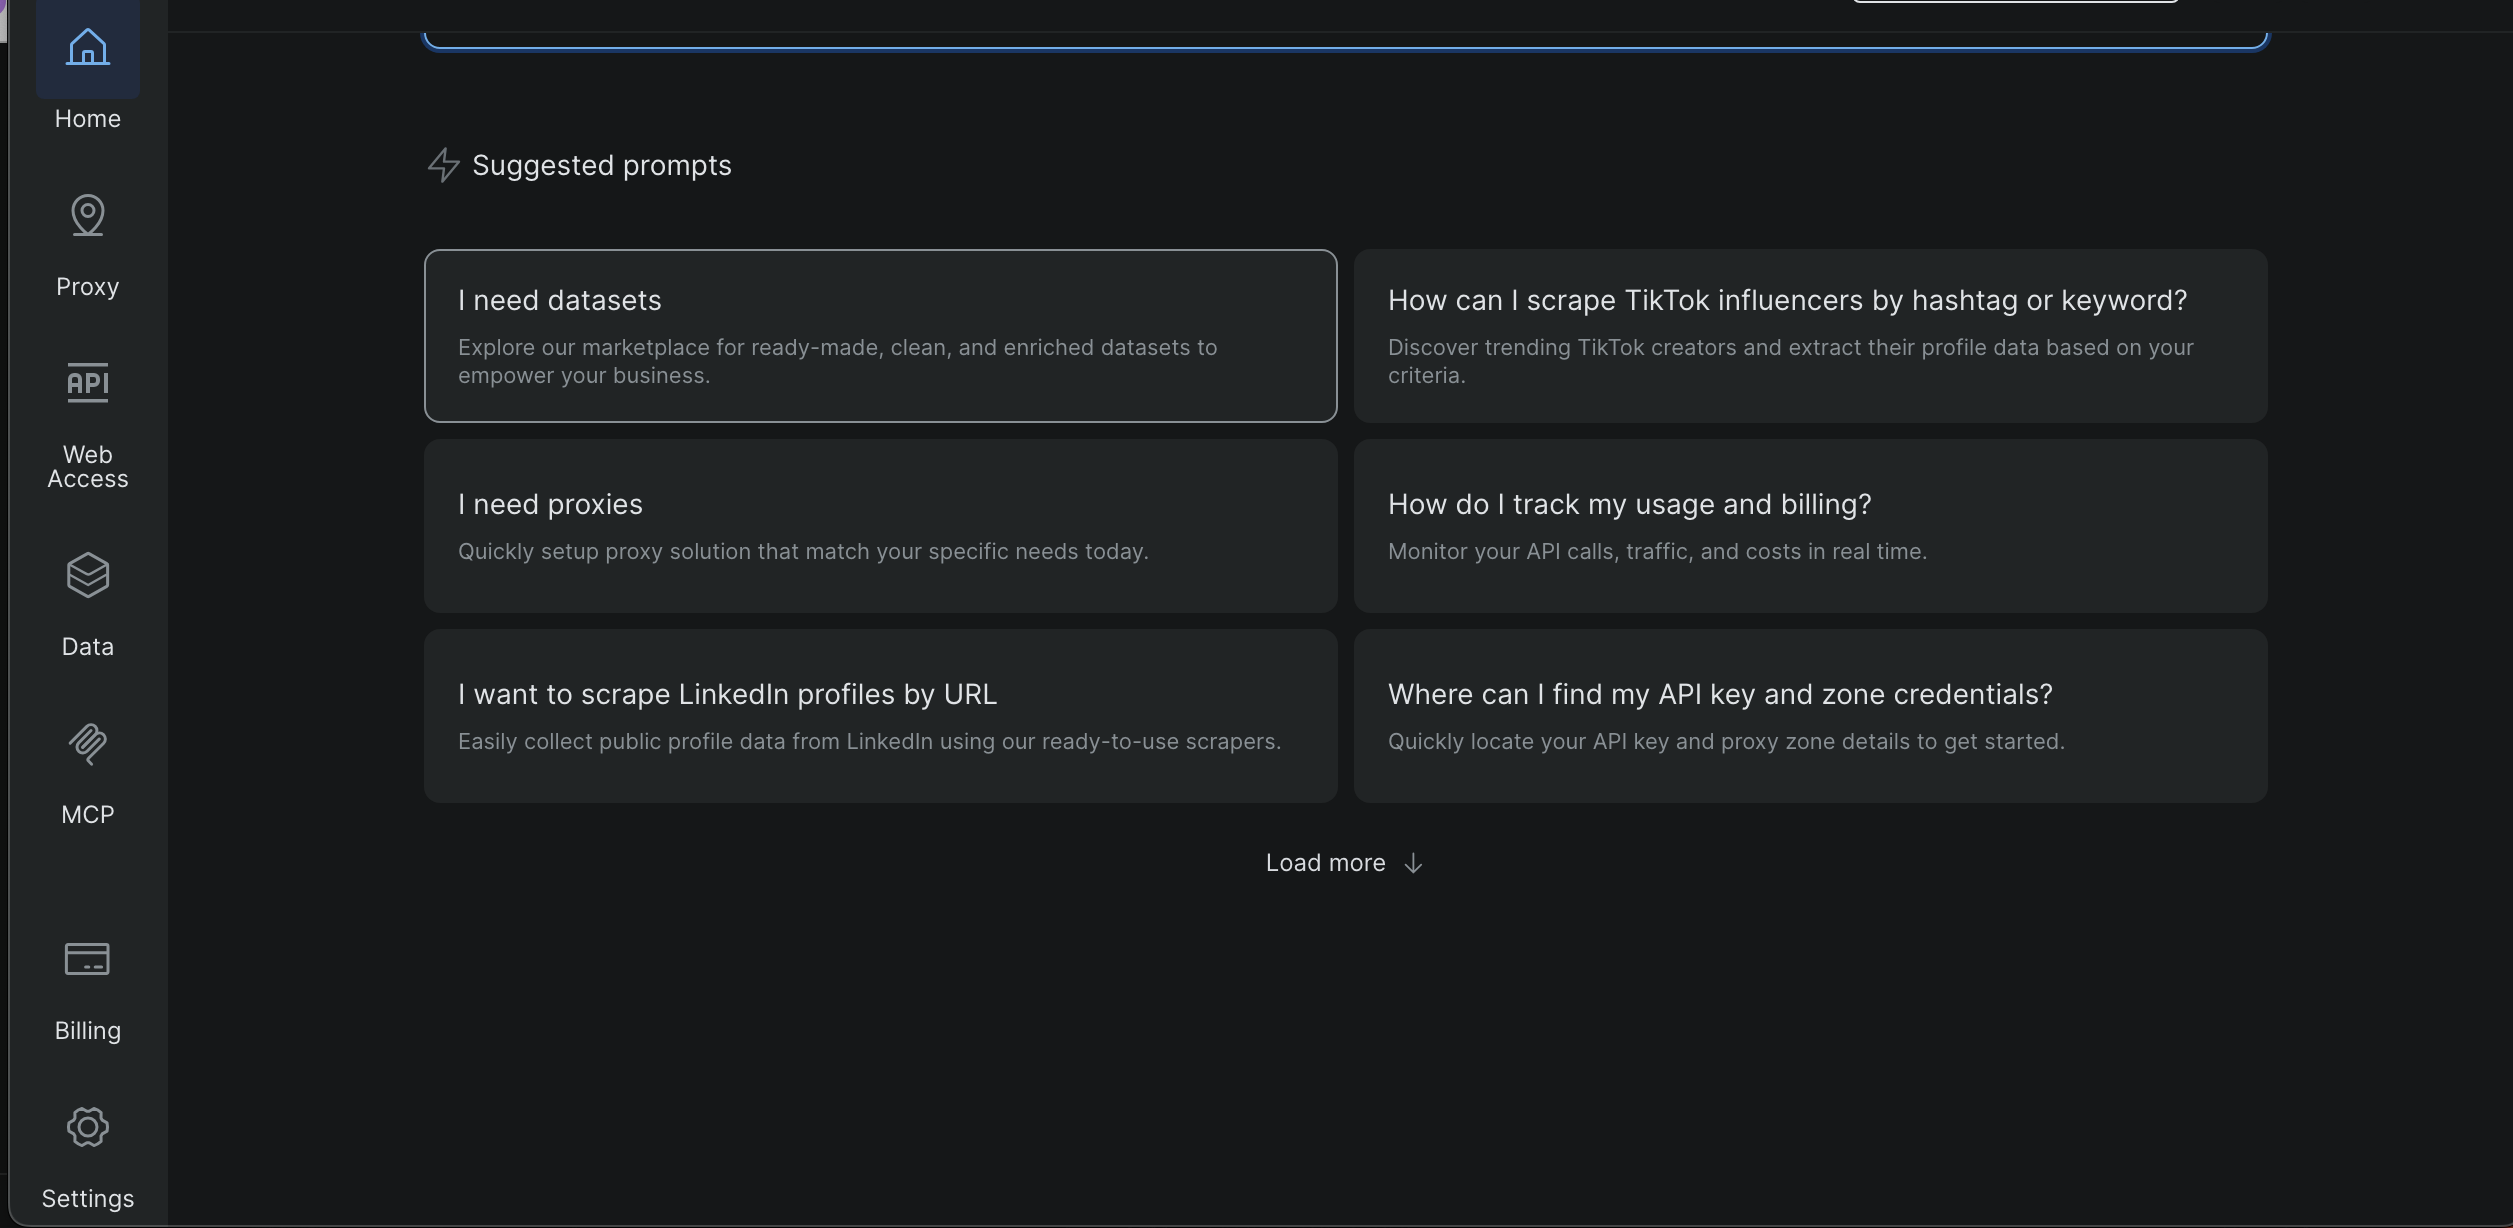Click the lightning bolt beside Suggested prompts
This screenshot has width=2513, height=1228.
coord(443,165)
